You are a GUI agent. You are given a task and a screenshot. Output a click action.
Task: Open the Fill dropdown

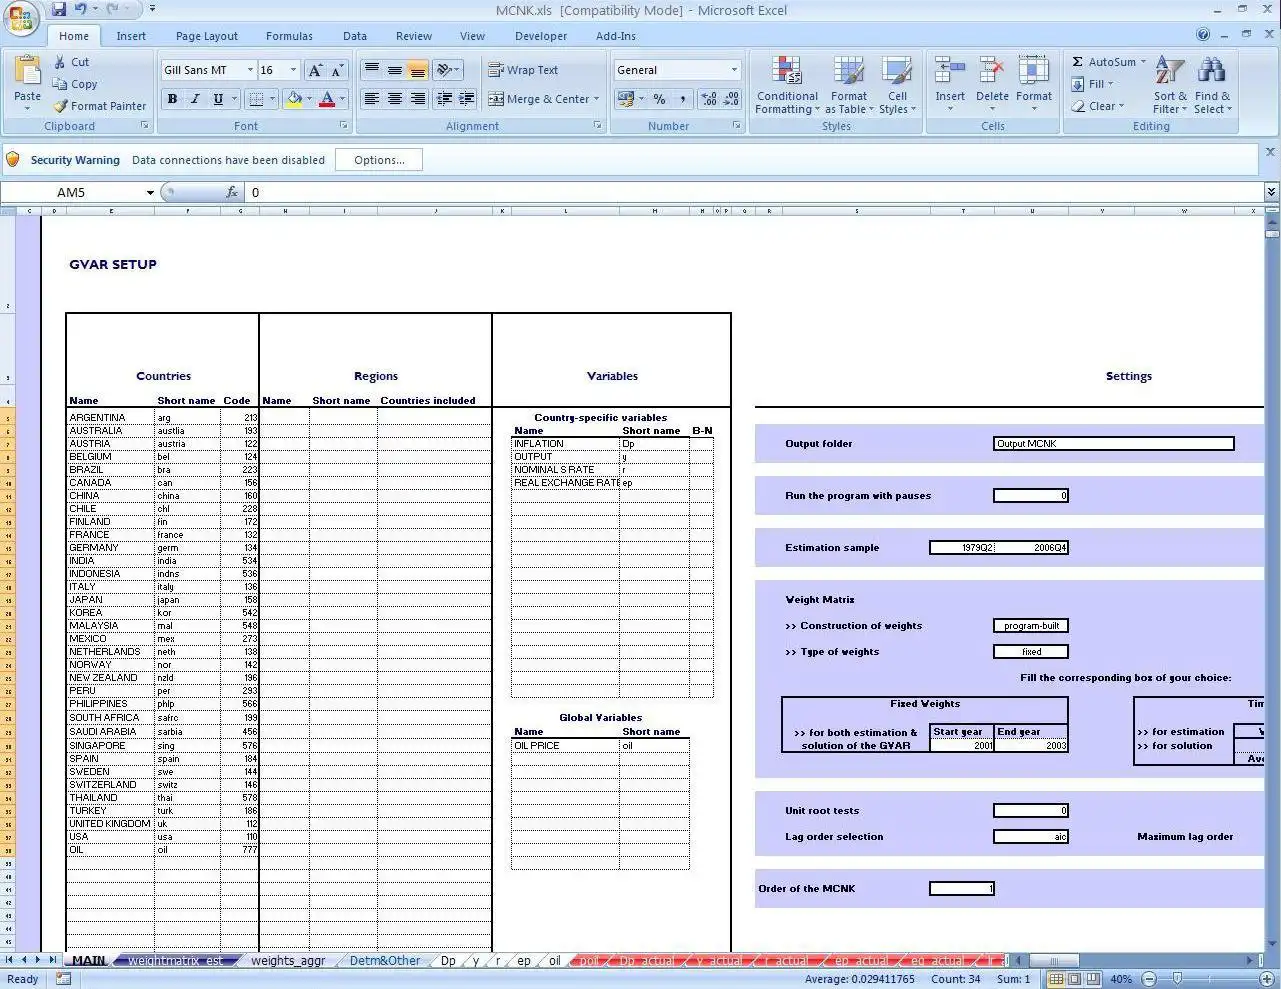pyautogui.click(x=1092, y=84)
